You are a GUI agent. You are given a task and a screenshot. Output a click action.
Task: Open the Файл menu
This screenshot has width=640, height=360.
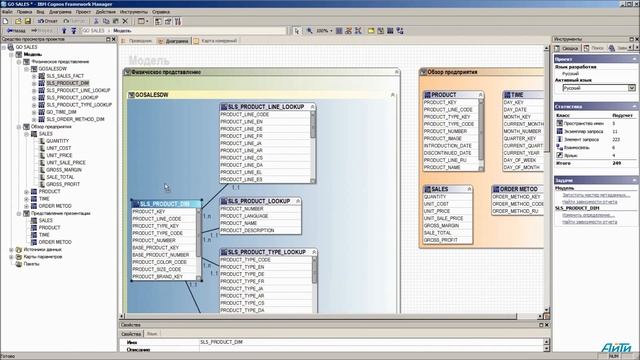pos(7,12)
